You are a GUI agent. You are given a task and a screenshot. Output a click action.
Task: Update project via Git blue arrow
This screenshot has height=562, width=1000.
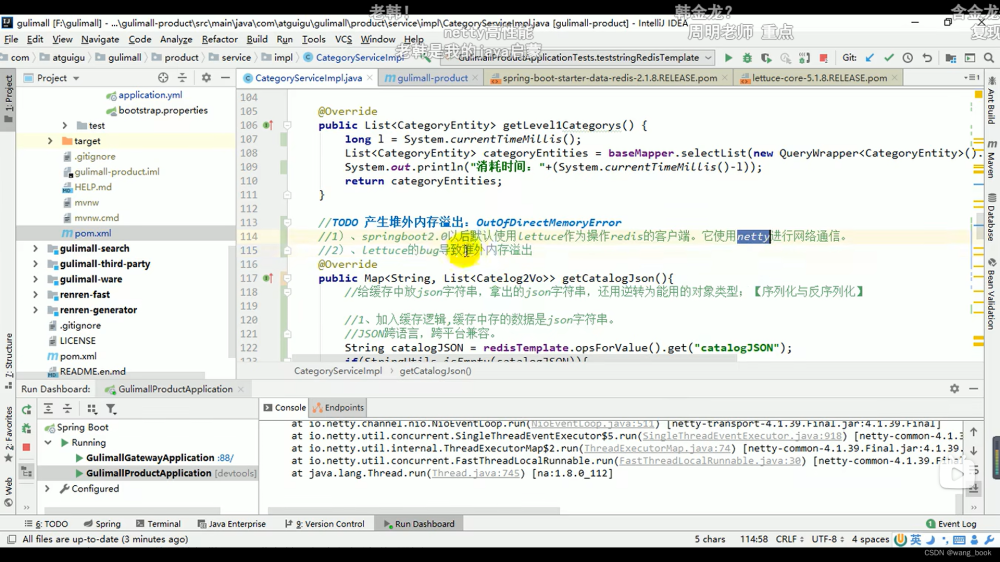tap(870, 57)
